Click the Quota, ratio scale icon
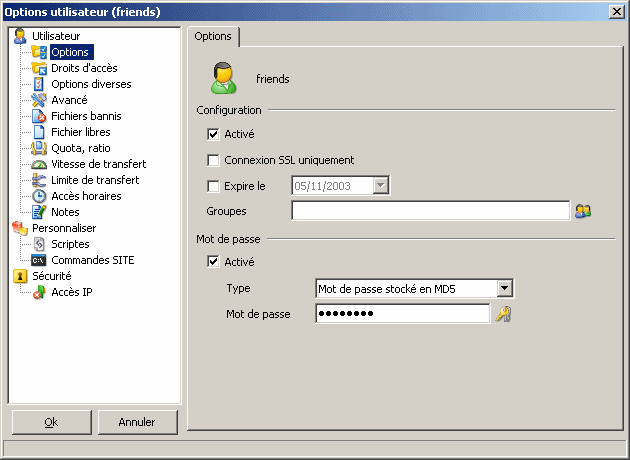Image resolution: width=630 pixels, height=460 pixels. point(39,148)
